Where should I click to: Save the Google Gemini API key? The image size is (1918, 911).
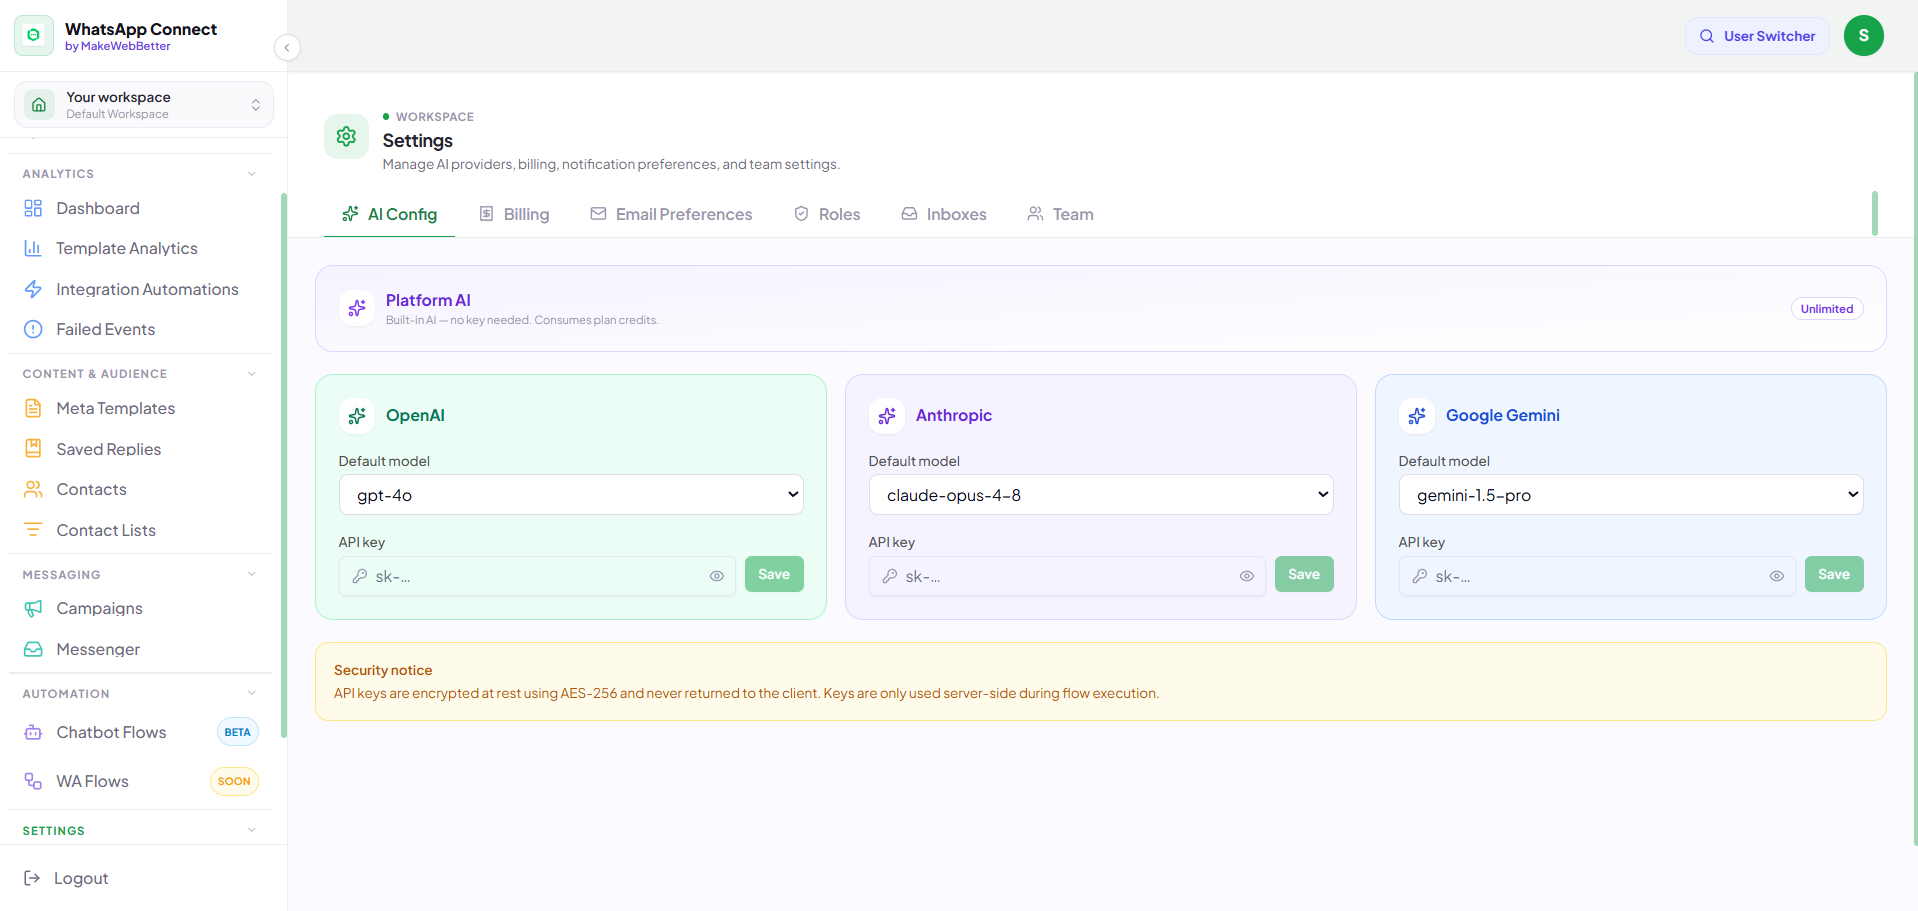pyautogui.click(x=1834, y=574)
